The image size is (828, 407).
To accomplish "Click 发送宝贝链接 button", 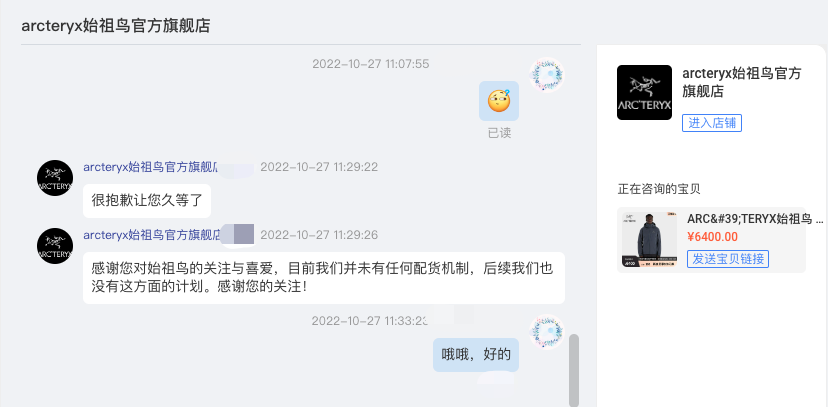I will pos(728,259).
